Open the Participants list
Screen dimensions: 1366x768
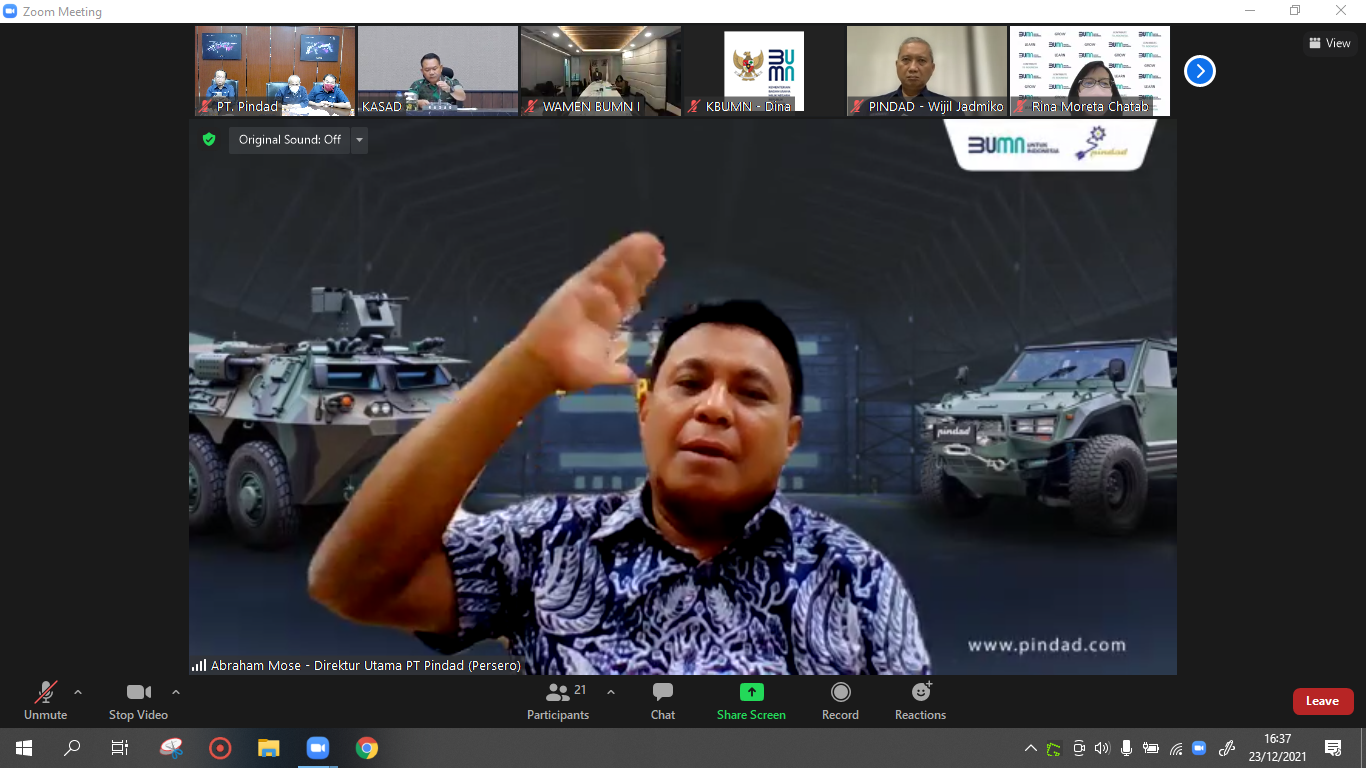click(559, 700)
